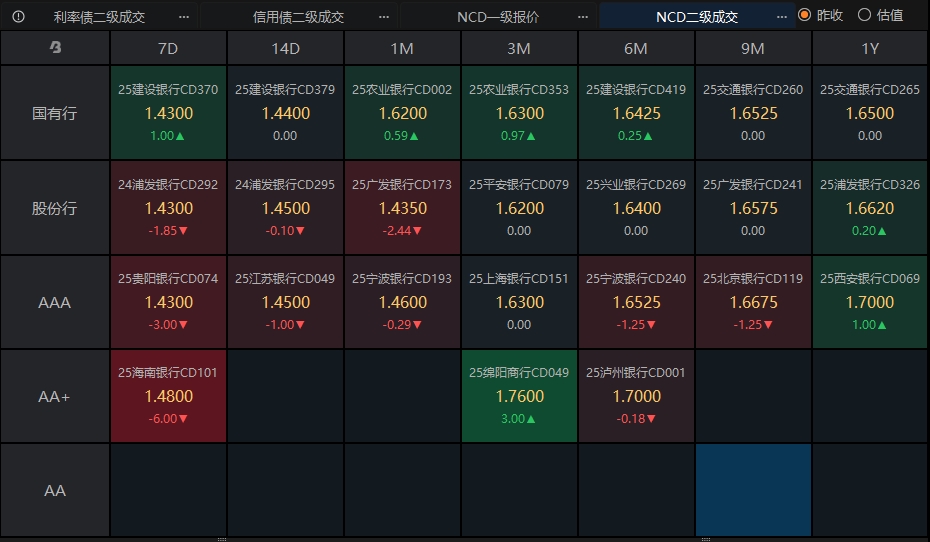930x542 pixels.
Task: Open 25建设银行CD370 cell
Action: (x=168, y=113)
